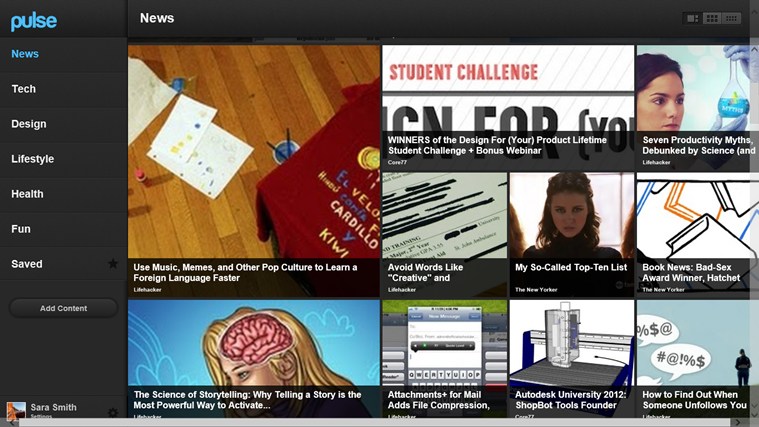Click the horizontal scrollbar track at bottom
Viewport: 759px width, 427px height.
tap(373, 423)
